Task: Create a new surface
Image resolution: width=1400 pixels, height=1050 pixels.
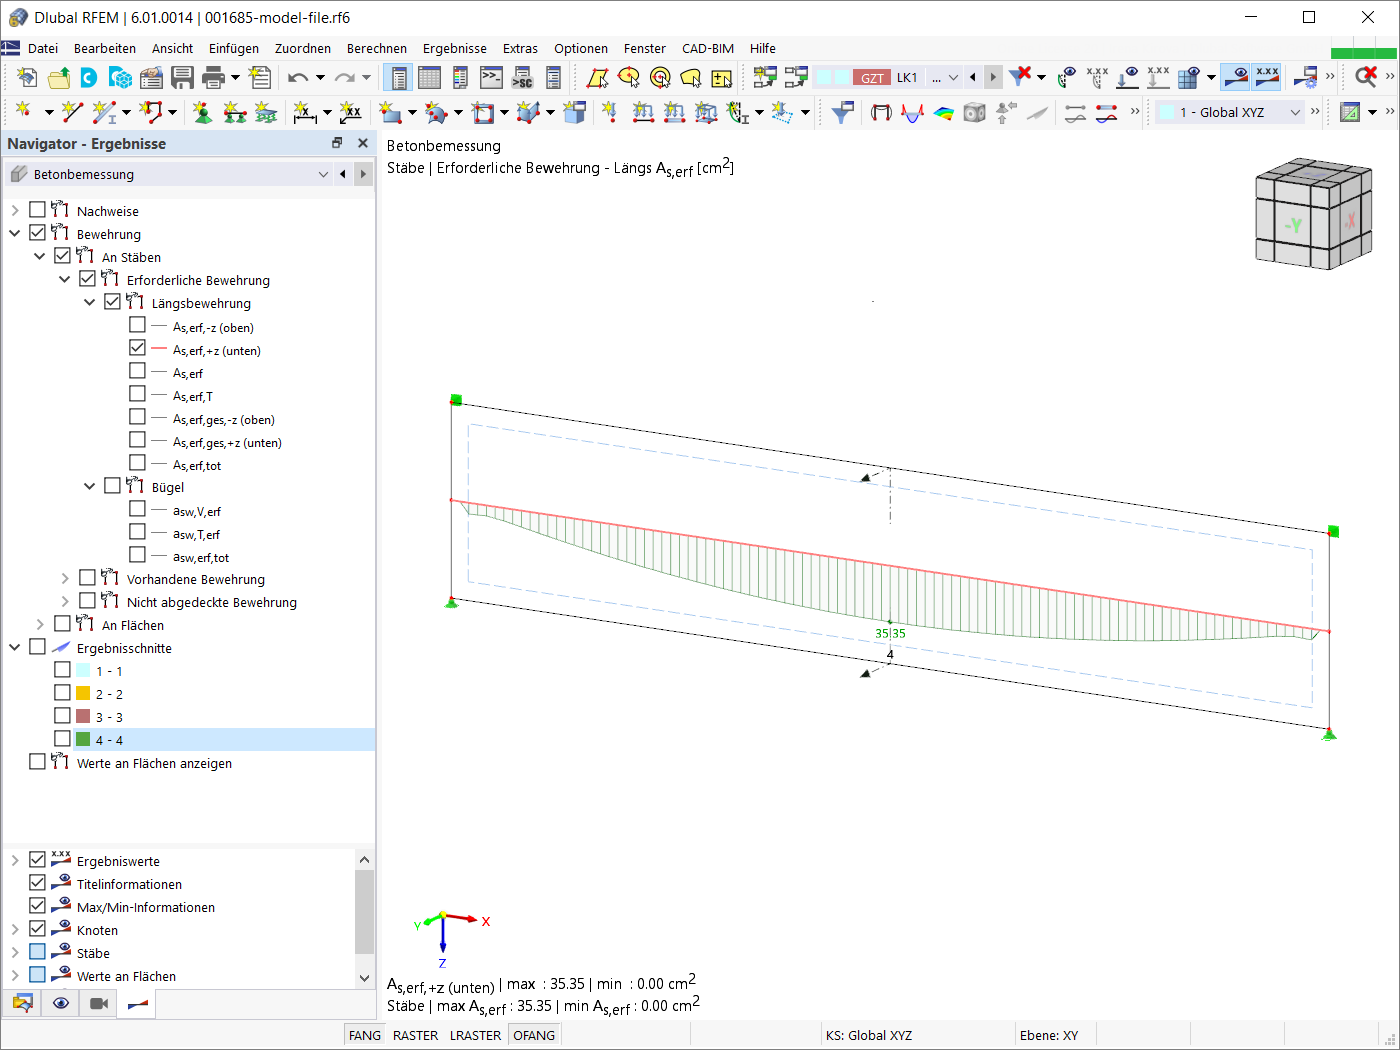Action: point(391,112)
